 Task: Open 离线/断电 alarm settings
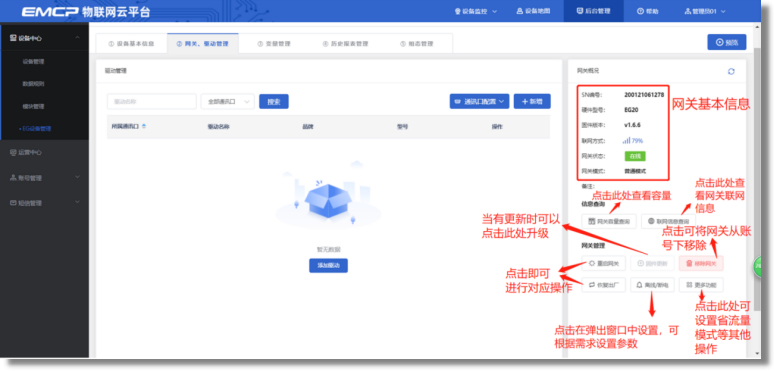tap(652, 285)
